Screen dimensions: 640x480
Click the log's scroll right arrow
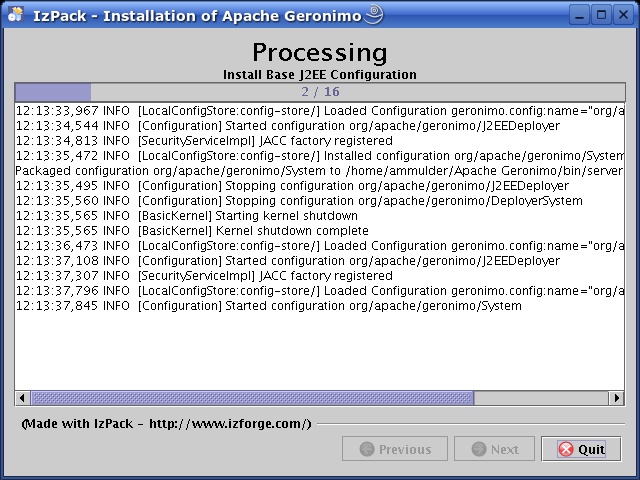click(616, 398)
